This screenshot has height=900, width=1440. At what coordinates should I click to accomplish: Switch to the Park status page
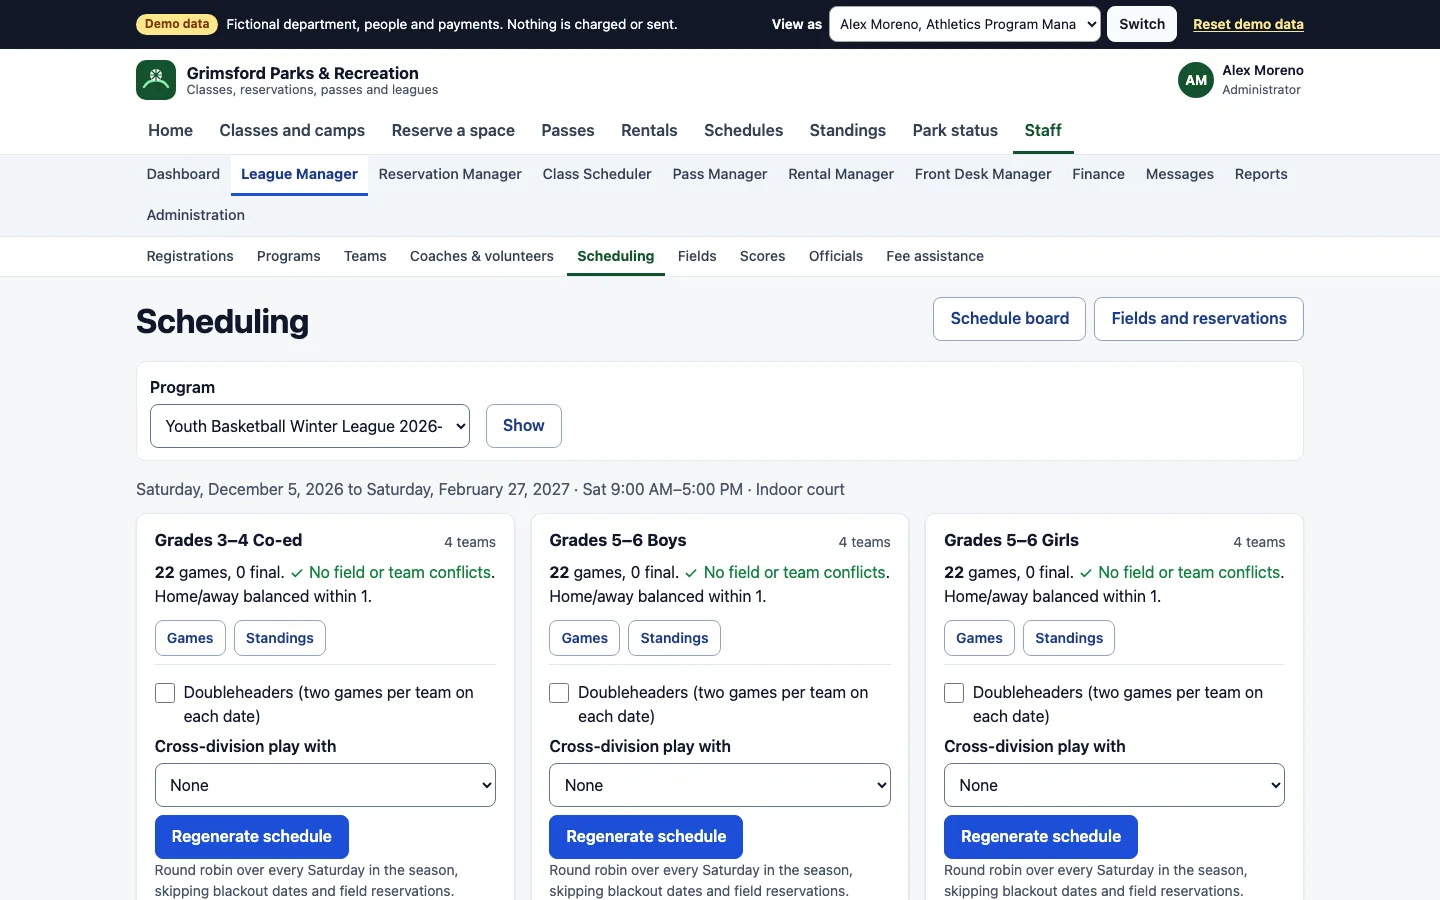[x=955, y=131]
